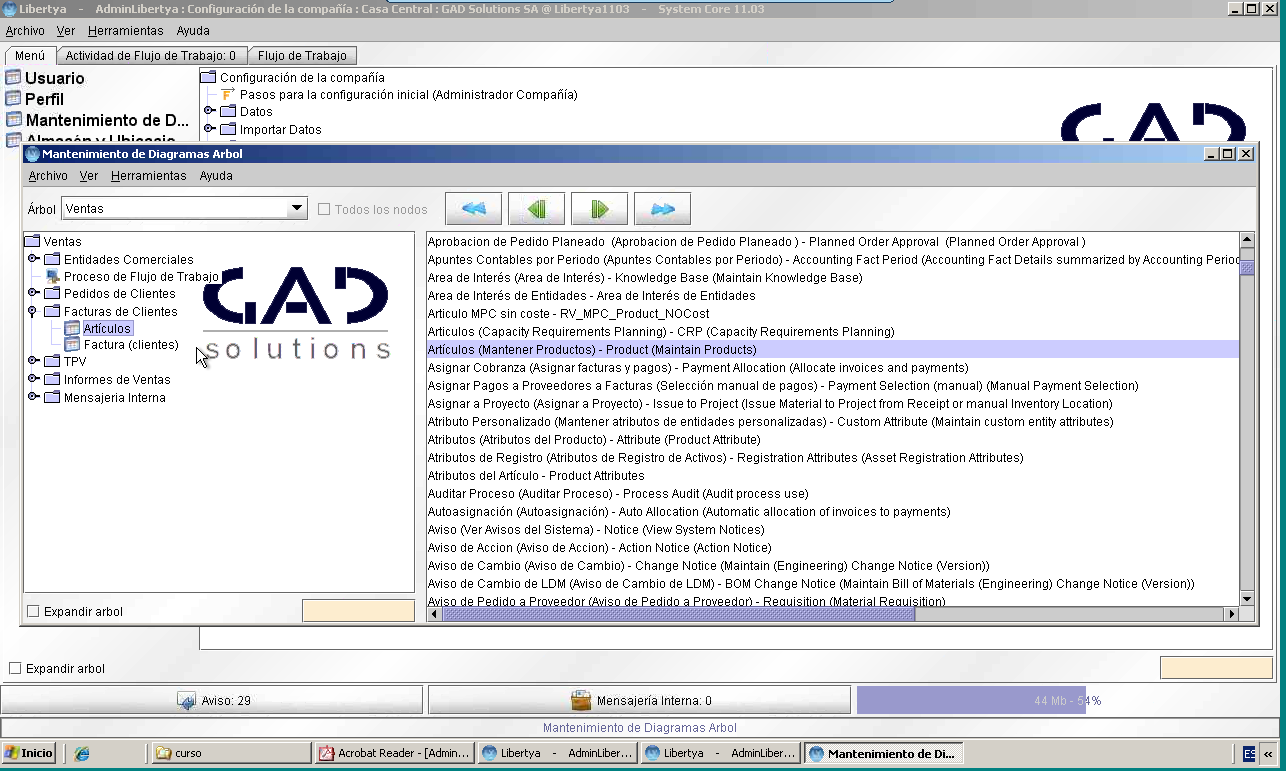
Task: Click the Aviso: 29 button
Action: (x=212, y=701)
